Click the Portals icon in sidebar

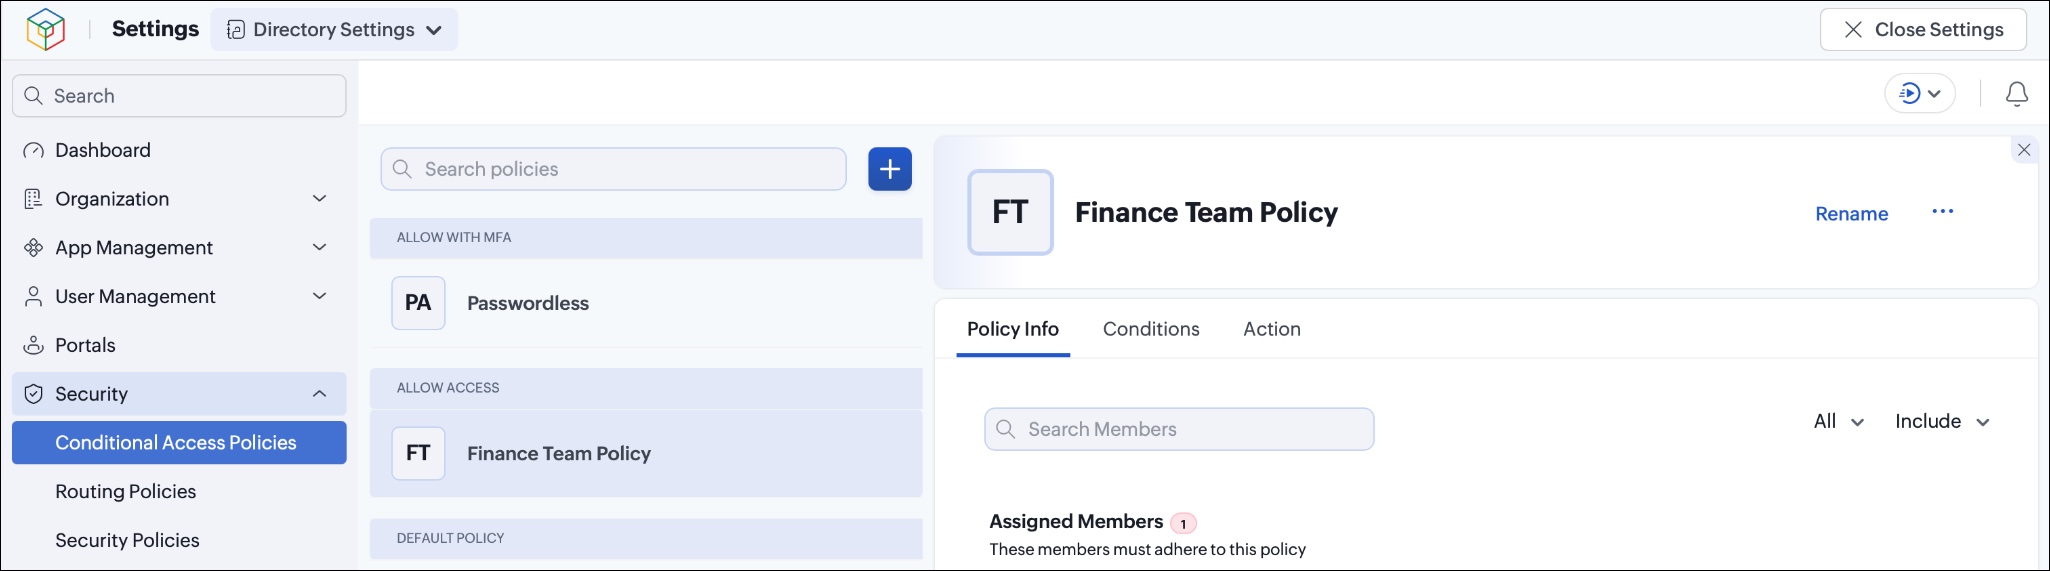(x=34, y=345)
